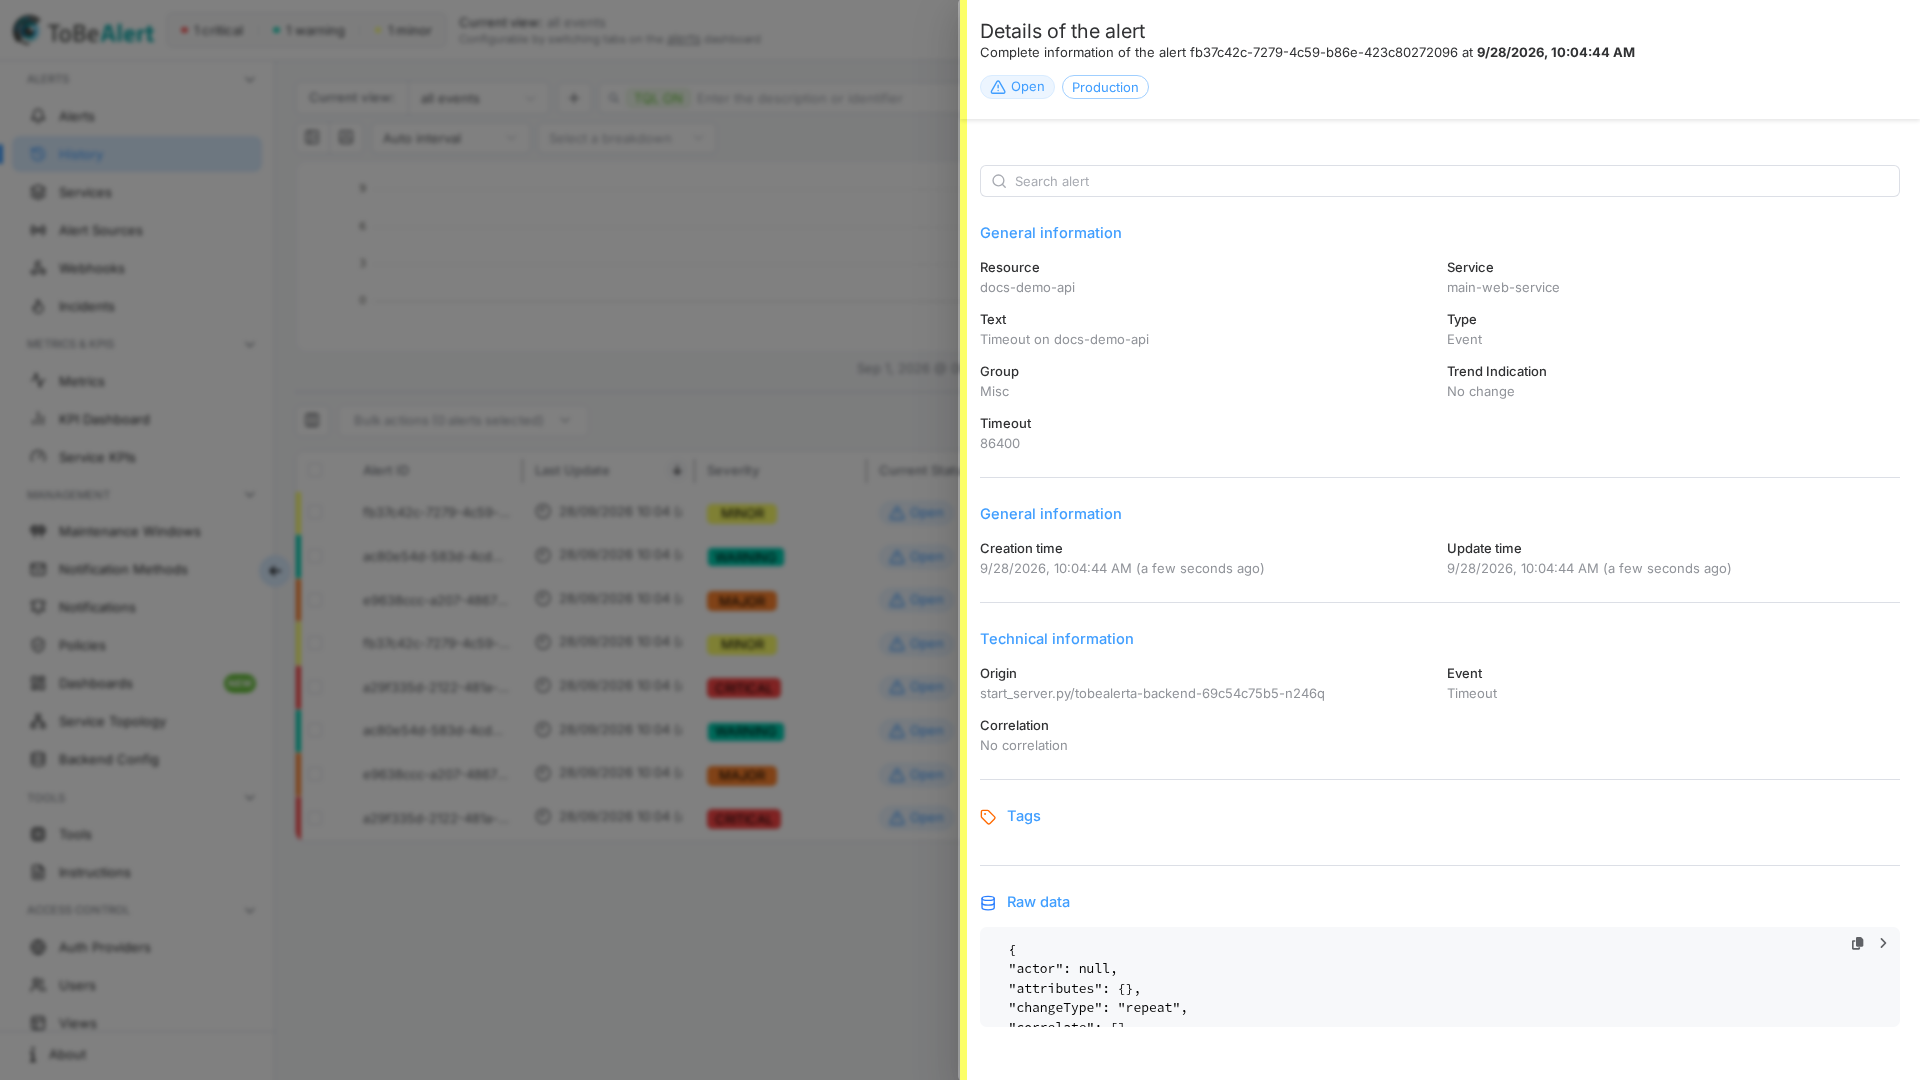Click the Users sidebar icon
This screenshot has height=1080, width=1920.
click(x=38, y=985)
